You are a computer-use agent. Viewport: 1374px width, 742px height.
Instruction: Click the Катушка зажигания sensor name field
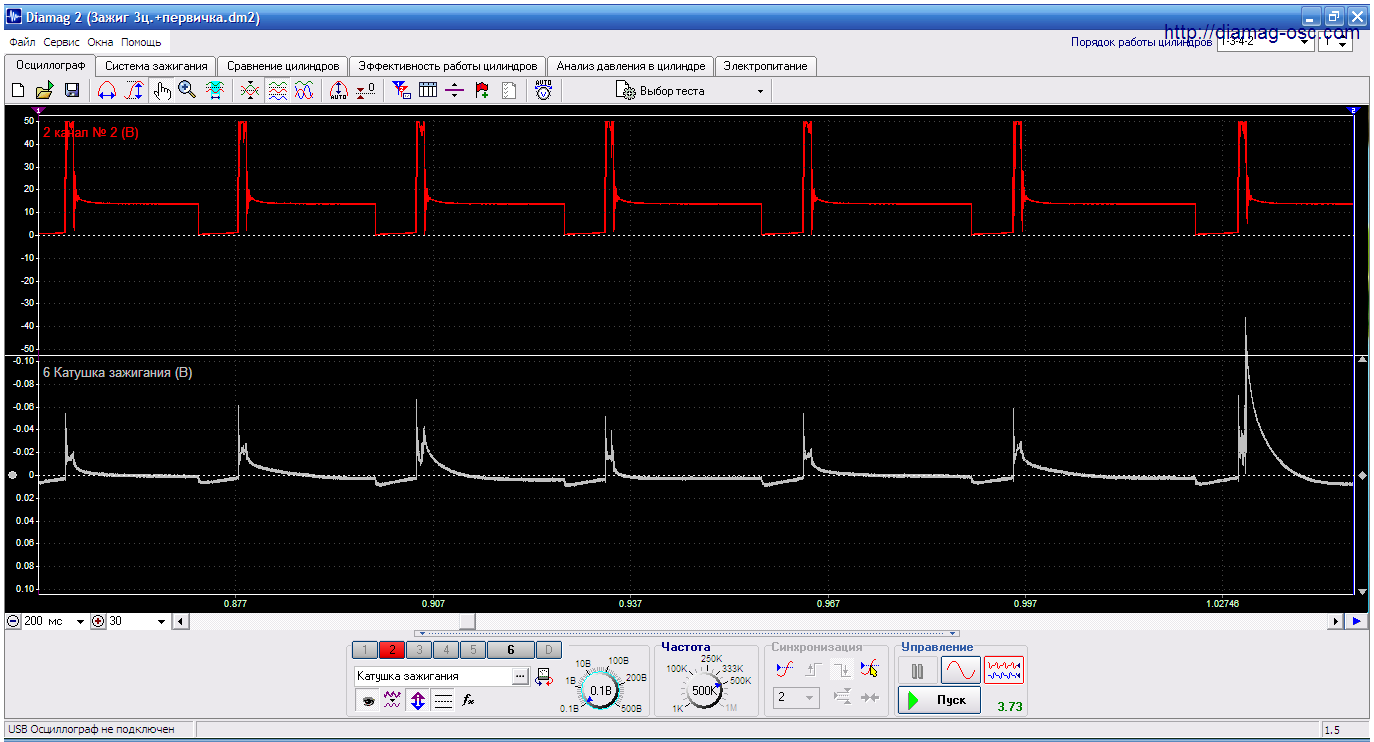point(433,677)
